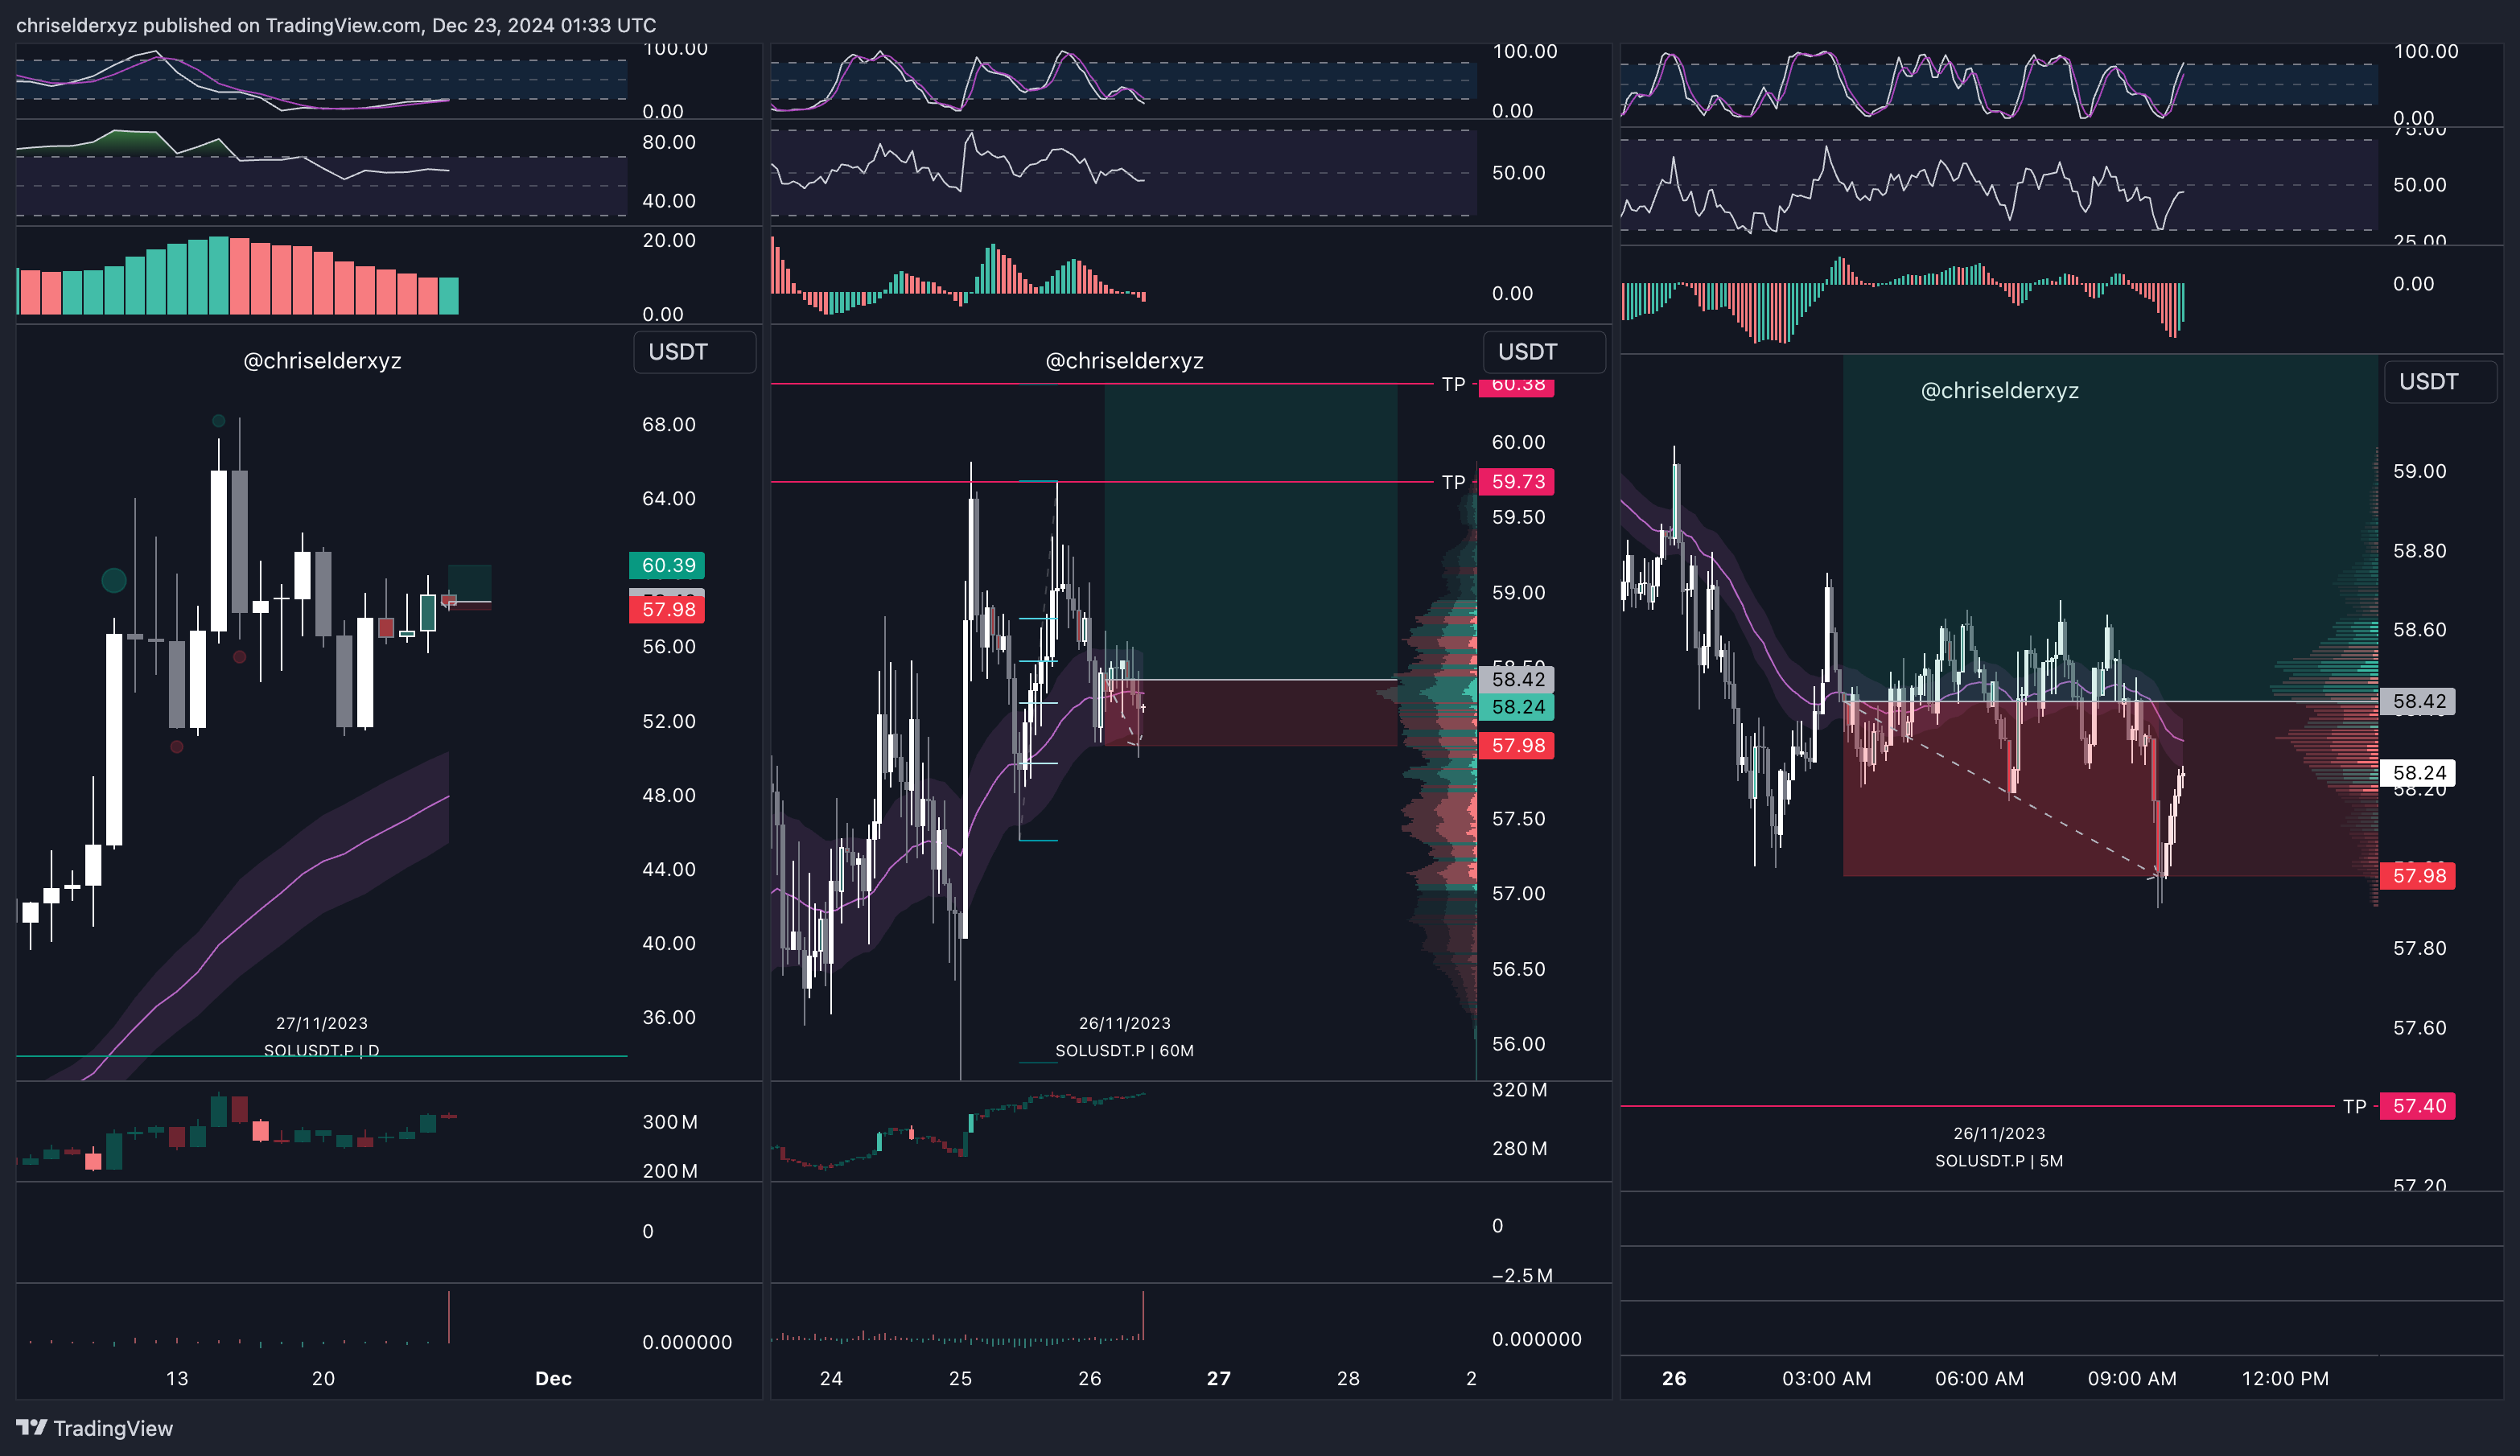The height and width of the screenshot is (1456, 2520).
Task: Click the TradingView logo icon at the bottom
Action: pos(32,1427)
